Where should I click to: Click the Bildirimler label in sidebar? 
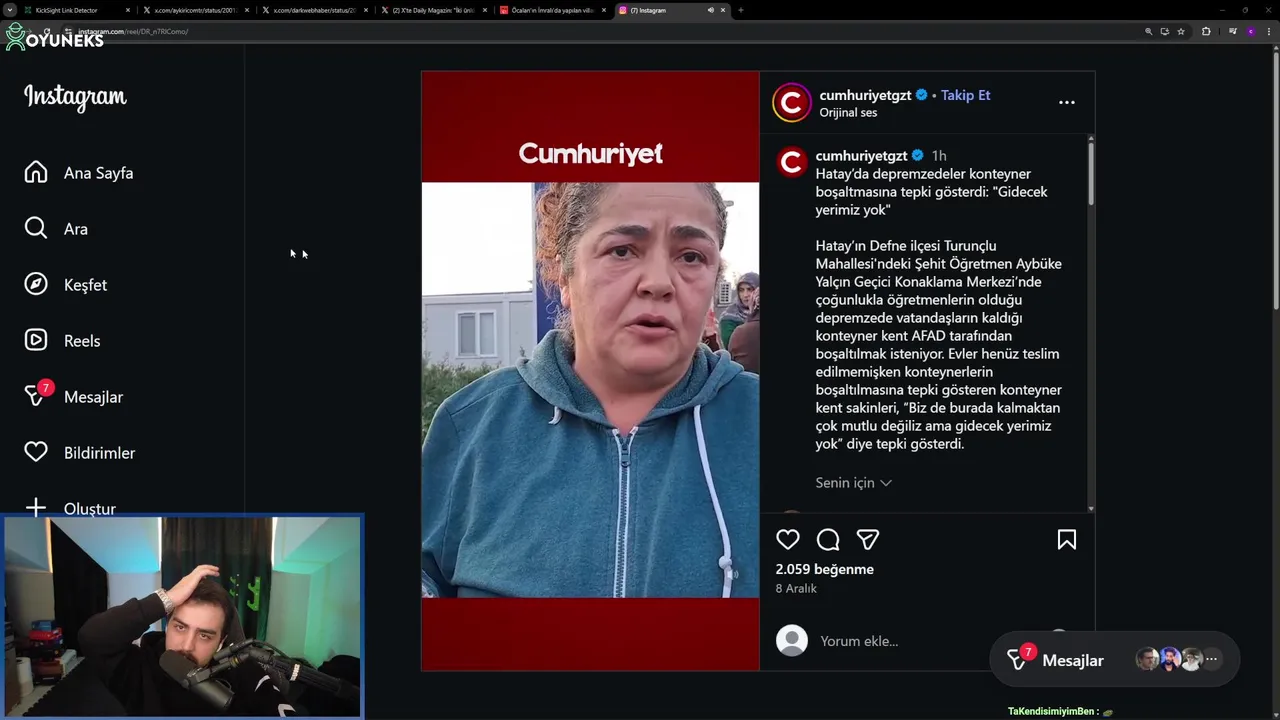99,453
